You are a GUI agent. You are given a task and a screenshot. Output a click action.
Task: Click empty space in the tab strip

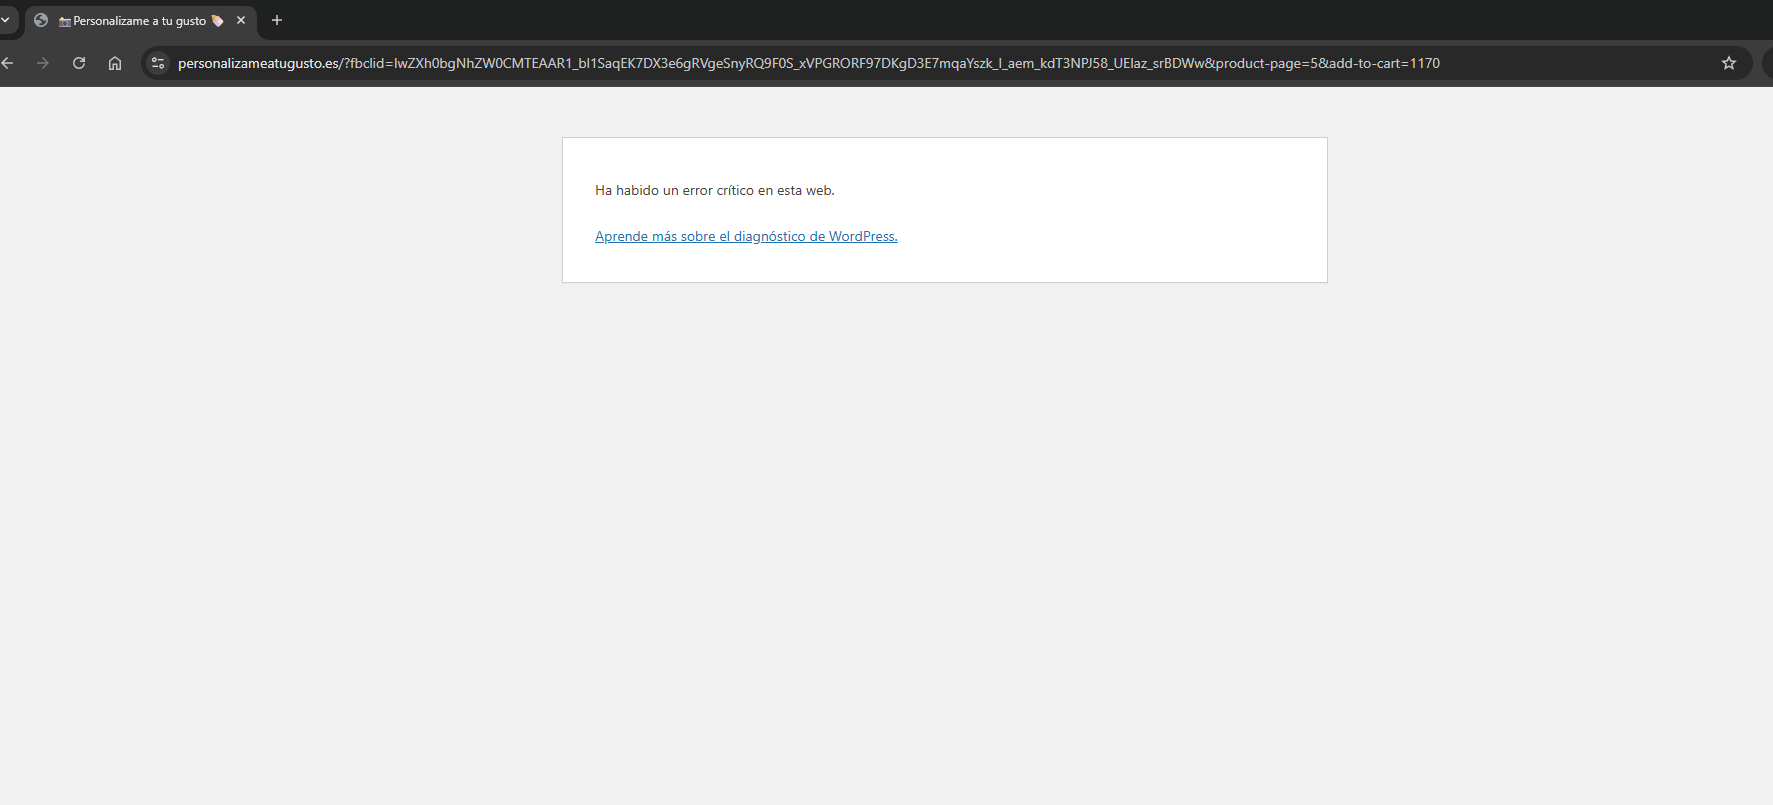coord(900,20)
